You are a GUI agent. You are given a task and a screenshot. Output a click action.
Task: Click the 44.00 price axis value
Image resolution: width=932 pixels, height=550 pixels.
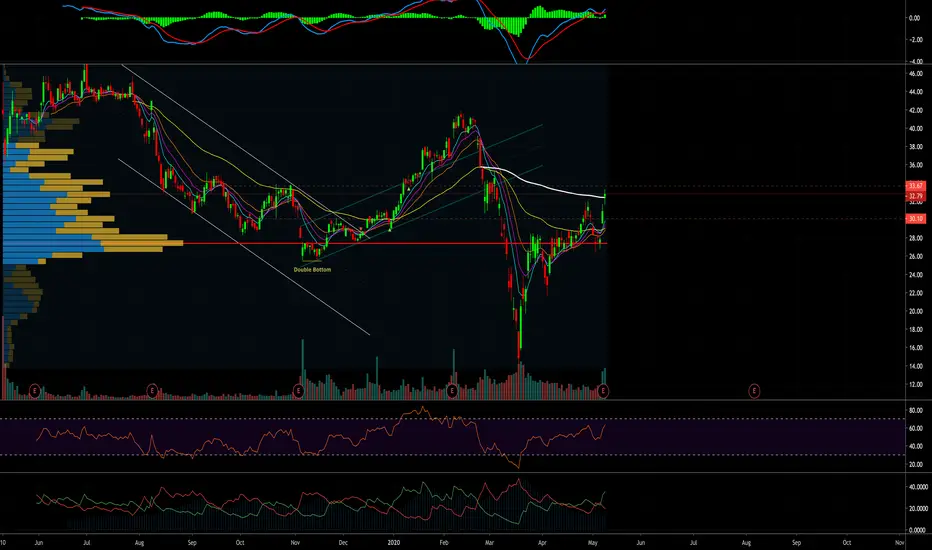click(x=915, y=92)
